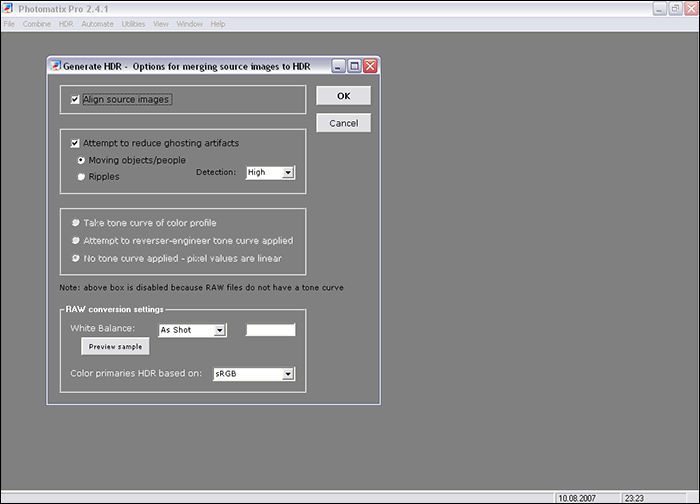Screen dimensions: 700x504
Task: Maximize the Generate HDR dialog
Action: [354, 66]
